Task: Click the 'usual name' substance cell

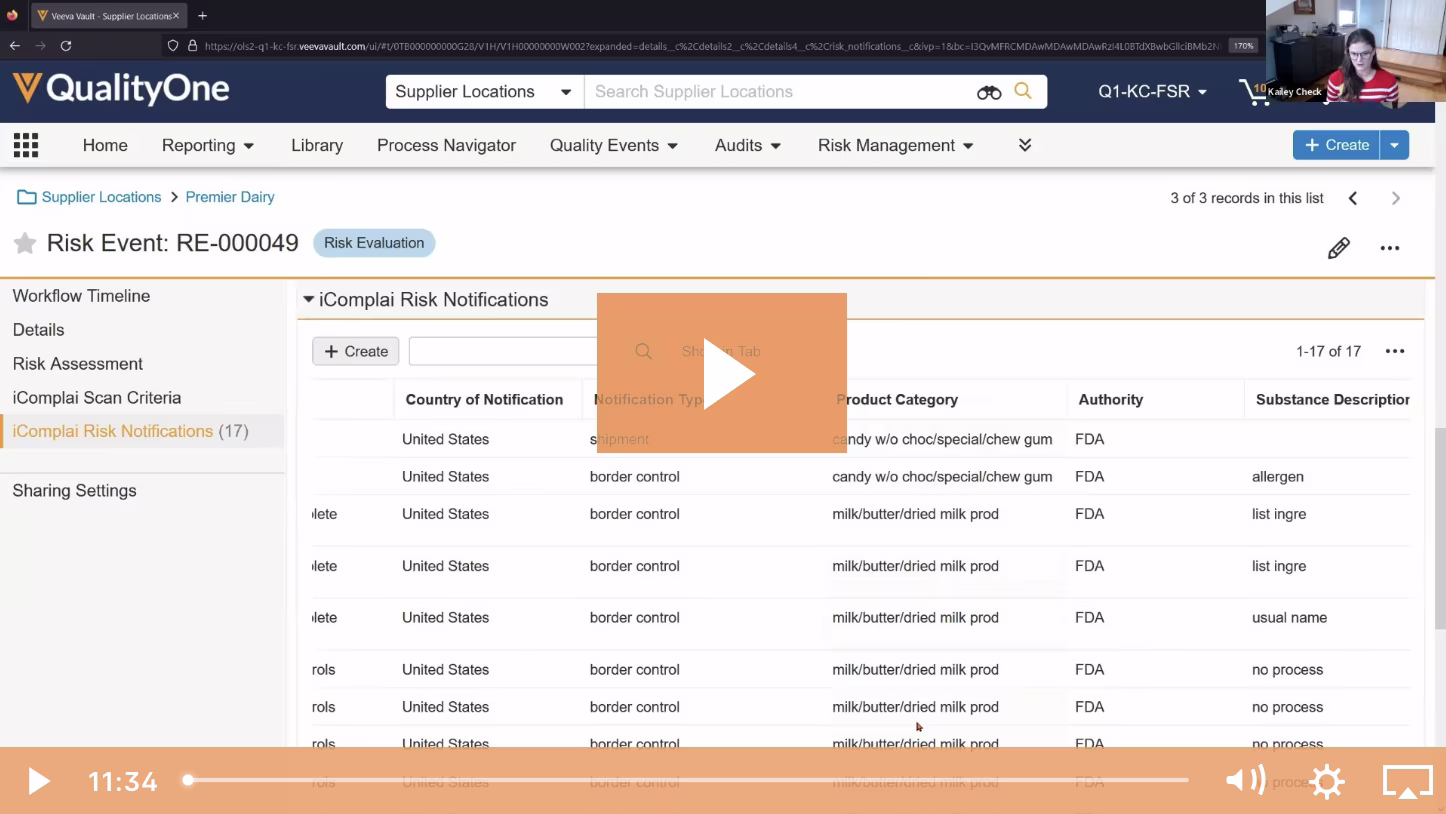Action: point(1290,618)
